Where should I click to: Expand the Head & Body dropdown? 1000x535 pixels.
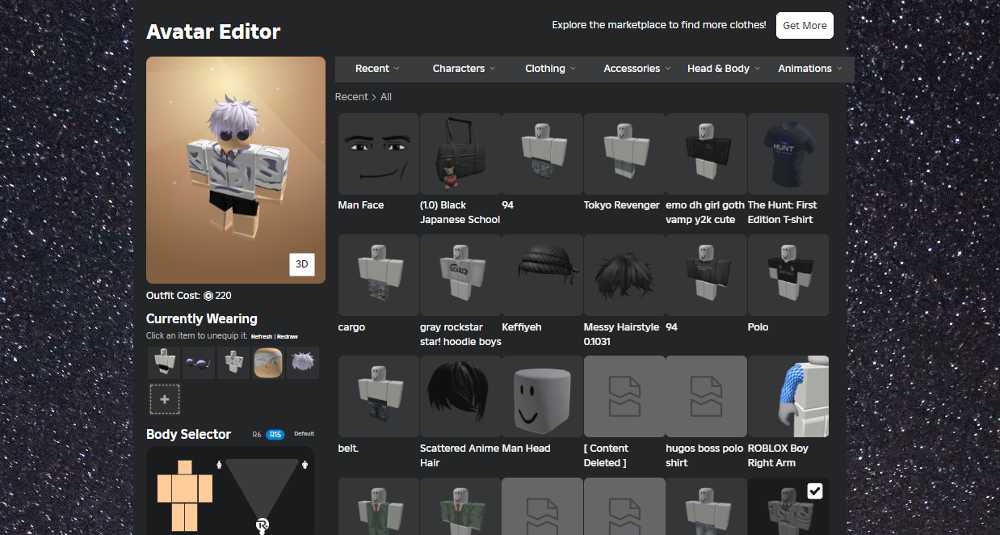click(x=723, y=68)
